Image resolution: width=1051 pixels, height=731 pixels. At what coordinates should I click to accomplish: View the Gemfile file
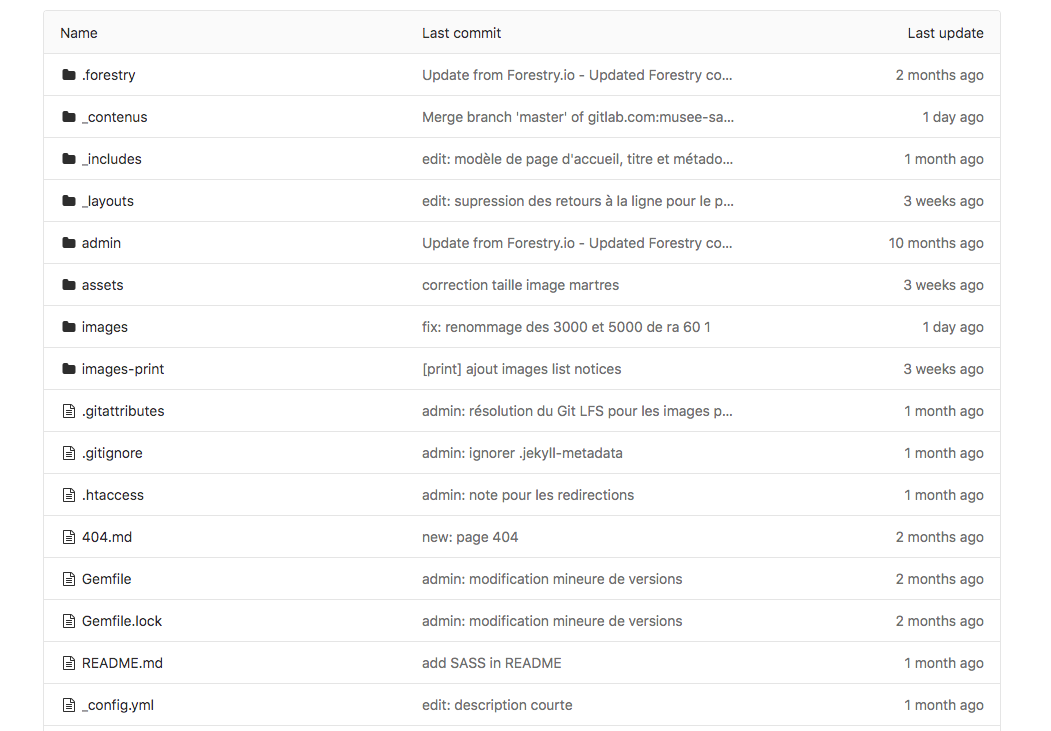[106, 579]
